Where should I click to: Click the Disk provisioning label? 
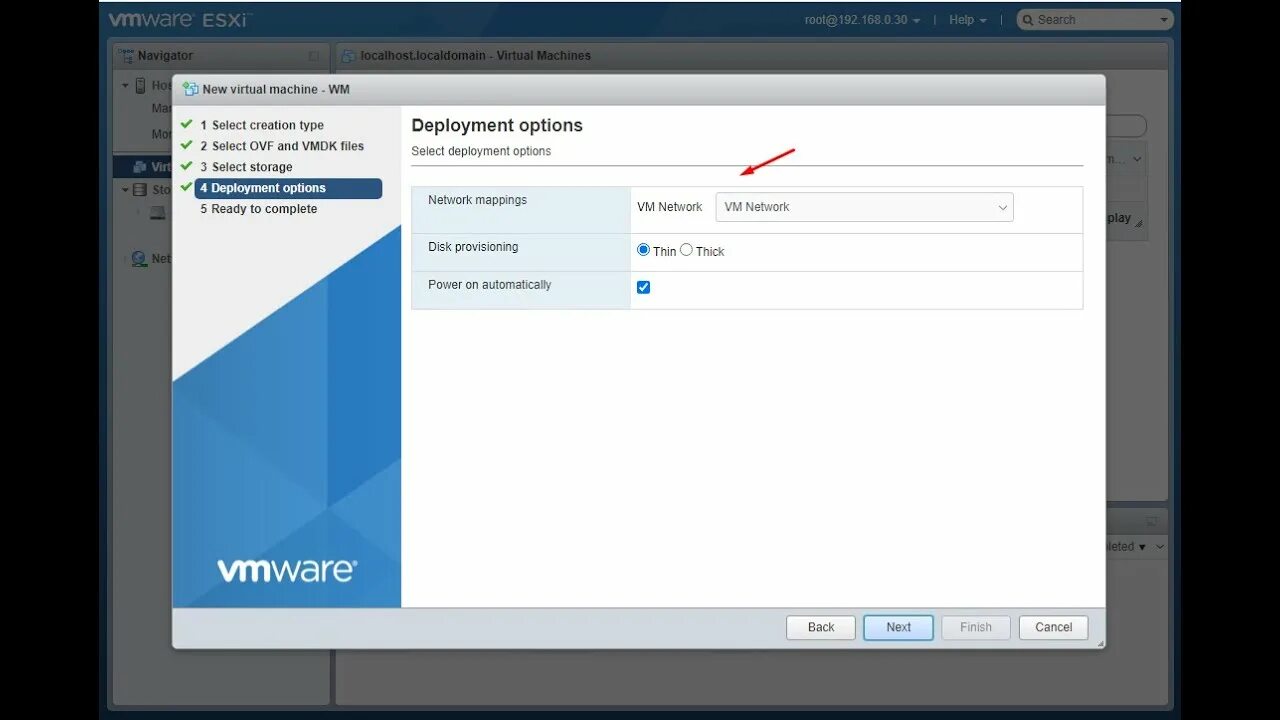(473, 247)
